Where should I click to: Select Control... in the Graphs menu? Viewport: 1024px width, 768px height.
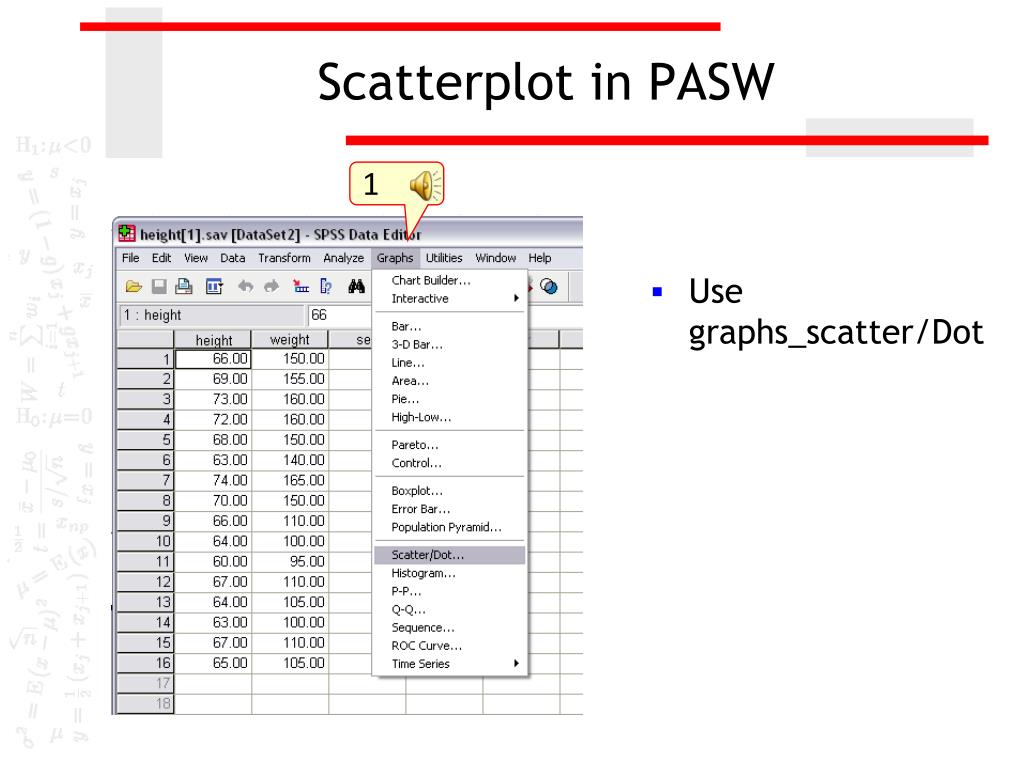pyautogui.click(x=449, y=463)
